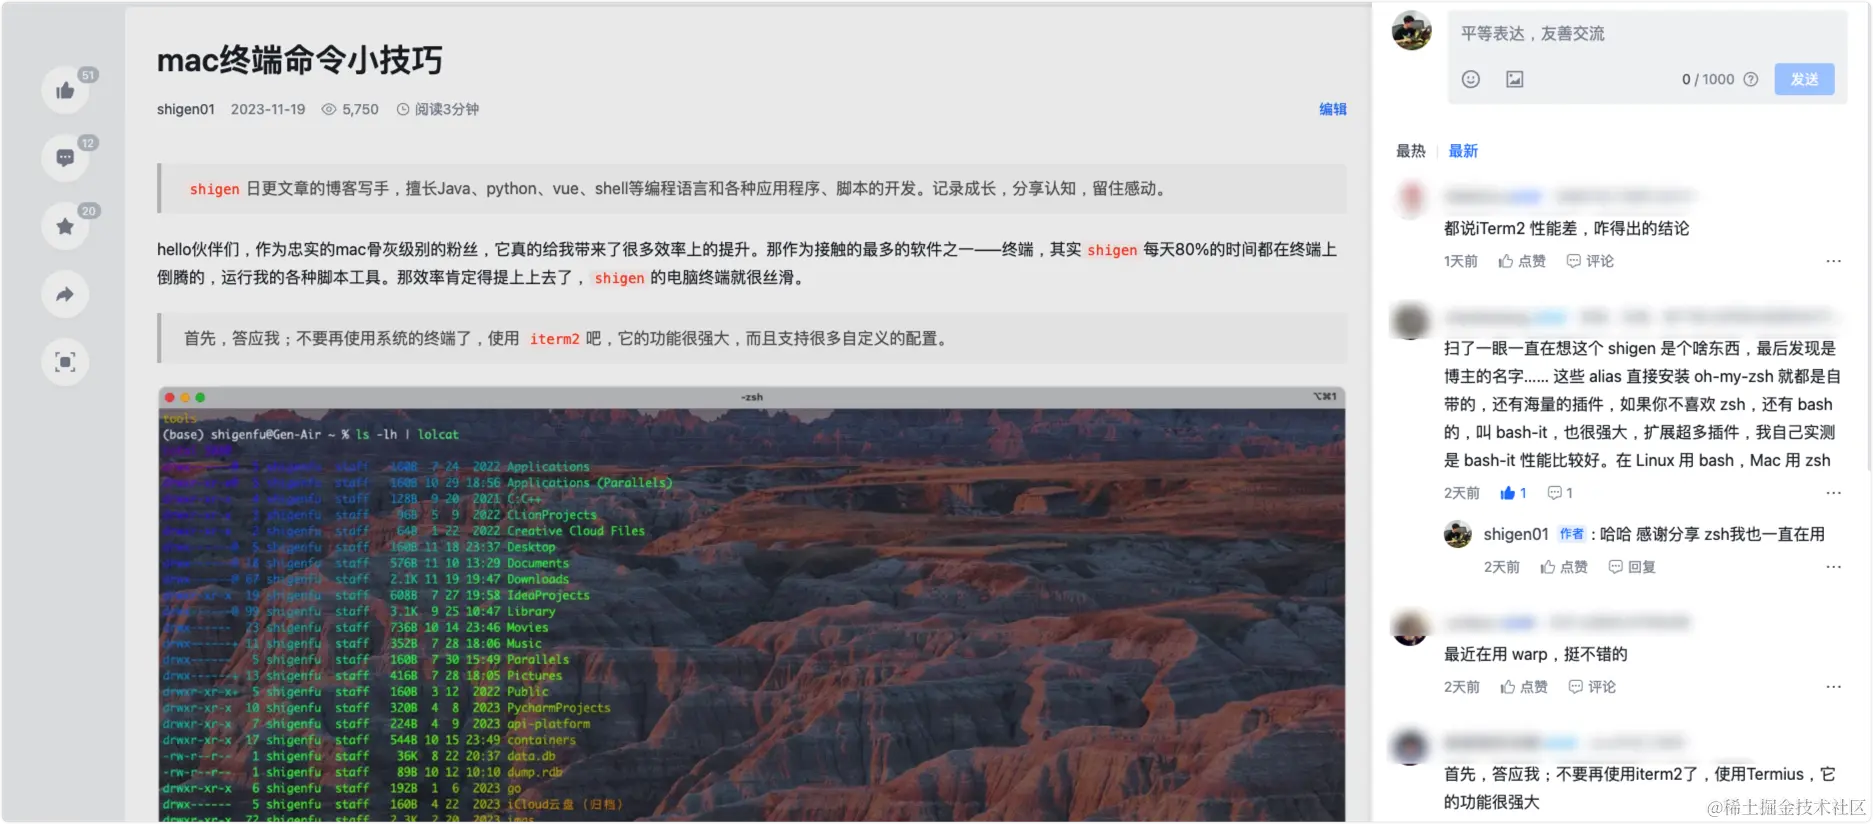
Task: Like the warp comment
Action: 1524,687
